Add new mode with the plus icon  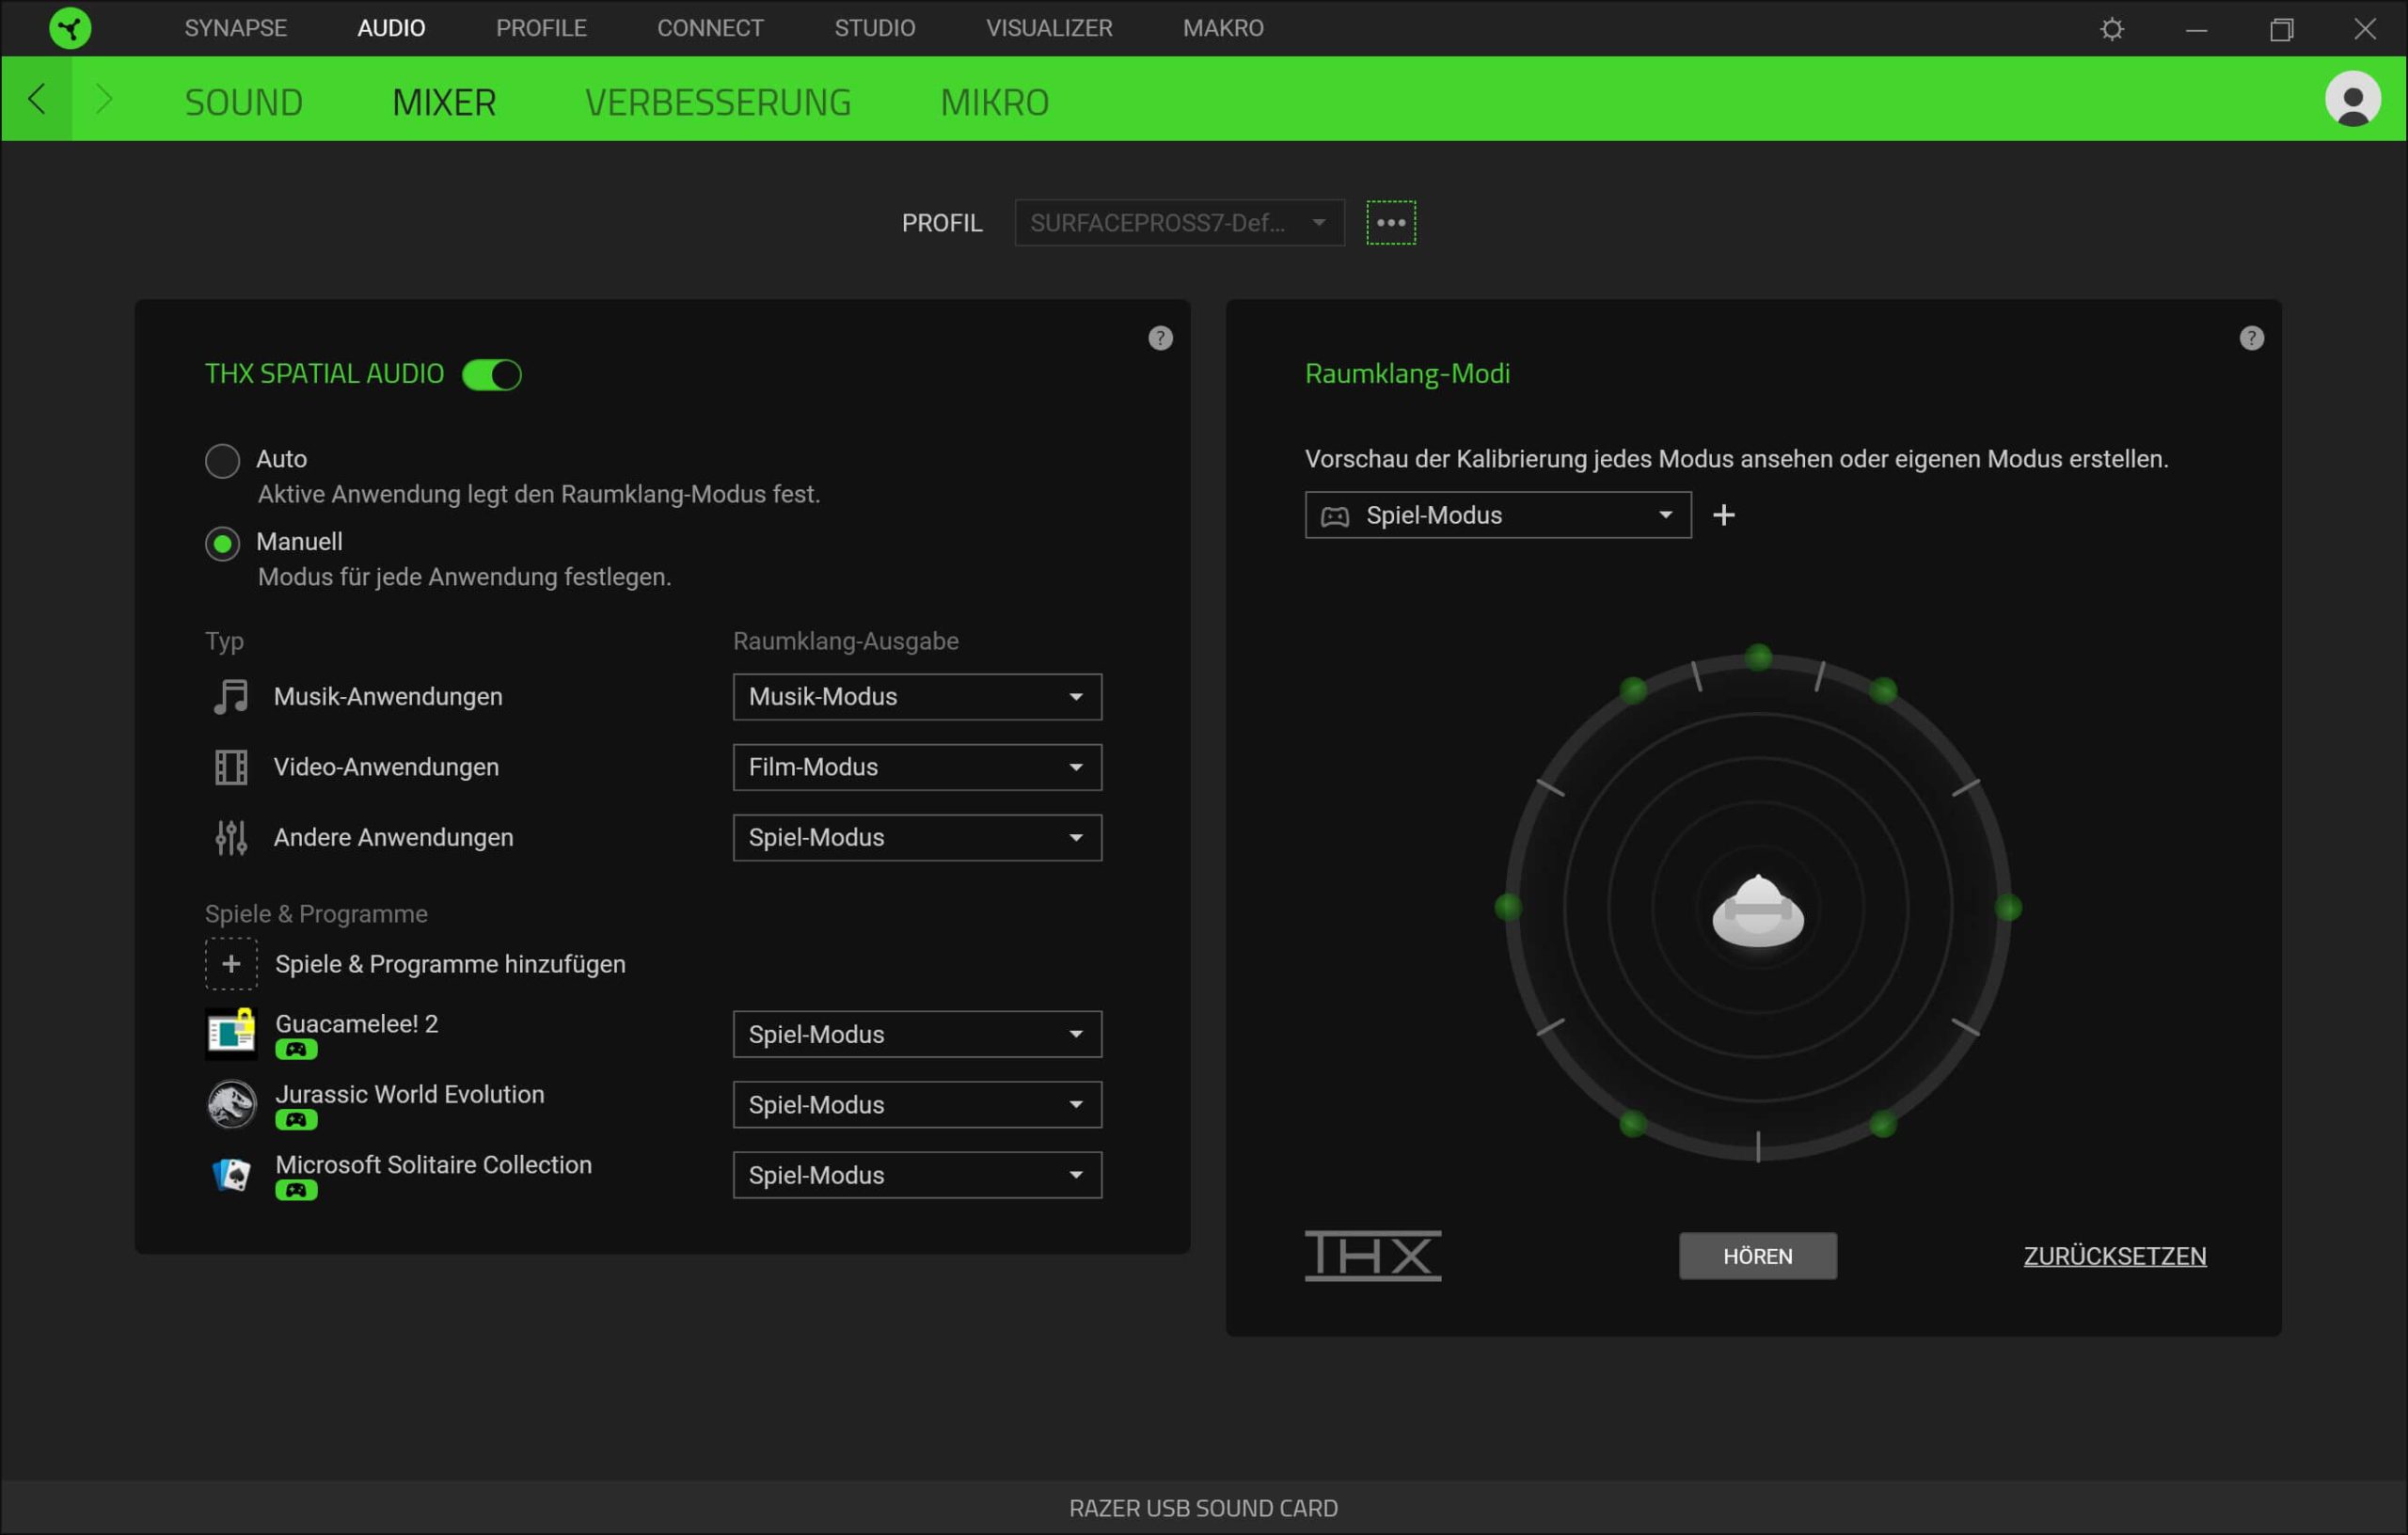pos(1723,515)
